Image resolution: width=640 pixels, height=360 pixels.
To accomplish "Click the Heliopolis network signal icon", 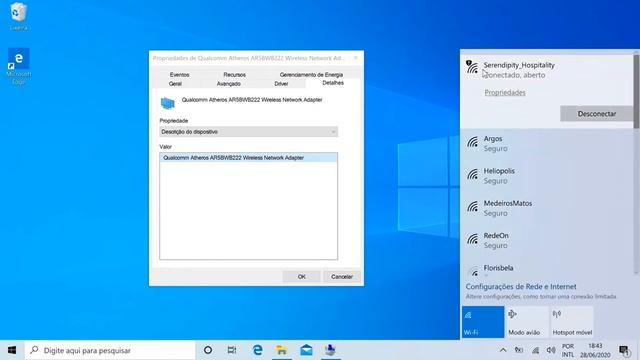I will [473, 174].
